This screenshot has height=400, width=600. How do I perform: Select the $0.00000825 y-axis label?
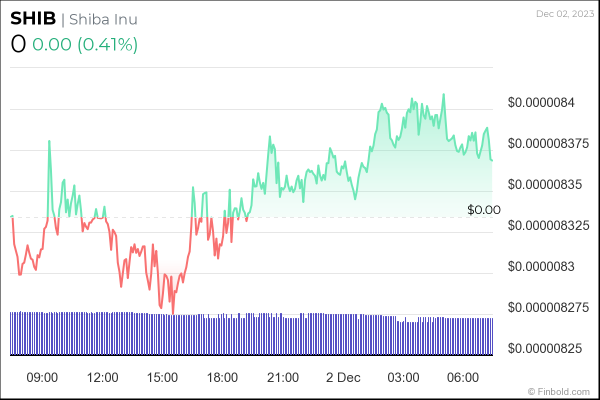[x=543, y=348]
